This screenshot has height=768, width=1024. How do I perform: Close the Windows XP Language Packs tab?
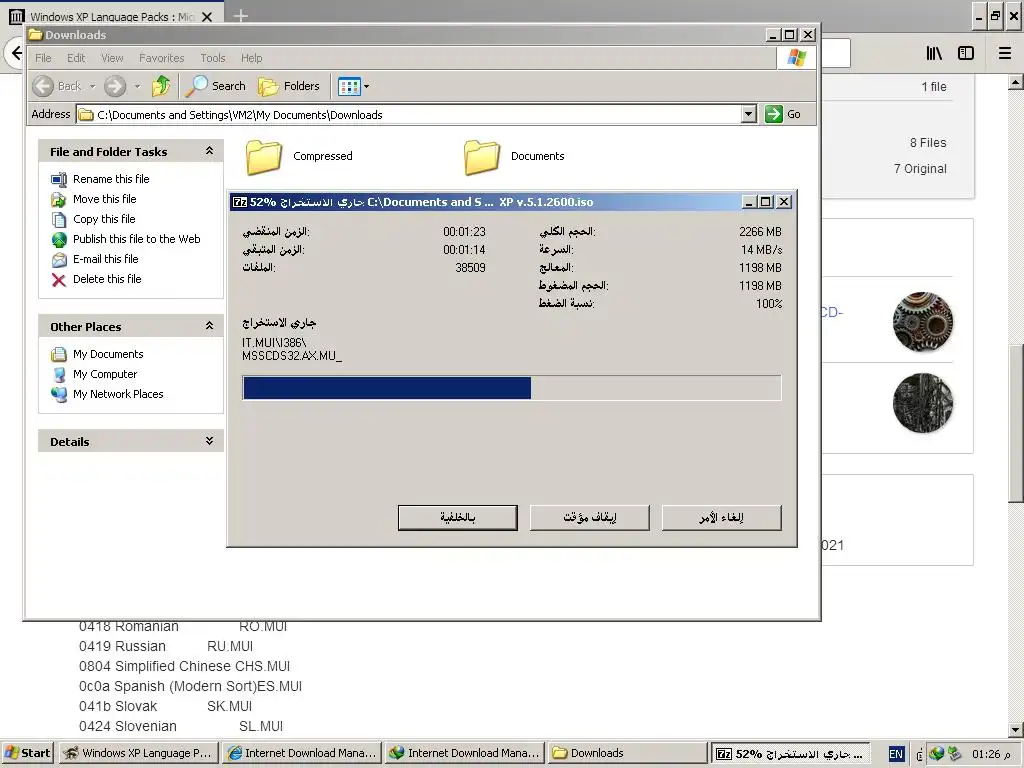pos(206,16)
